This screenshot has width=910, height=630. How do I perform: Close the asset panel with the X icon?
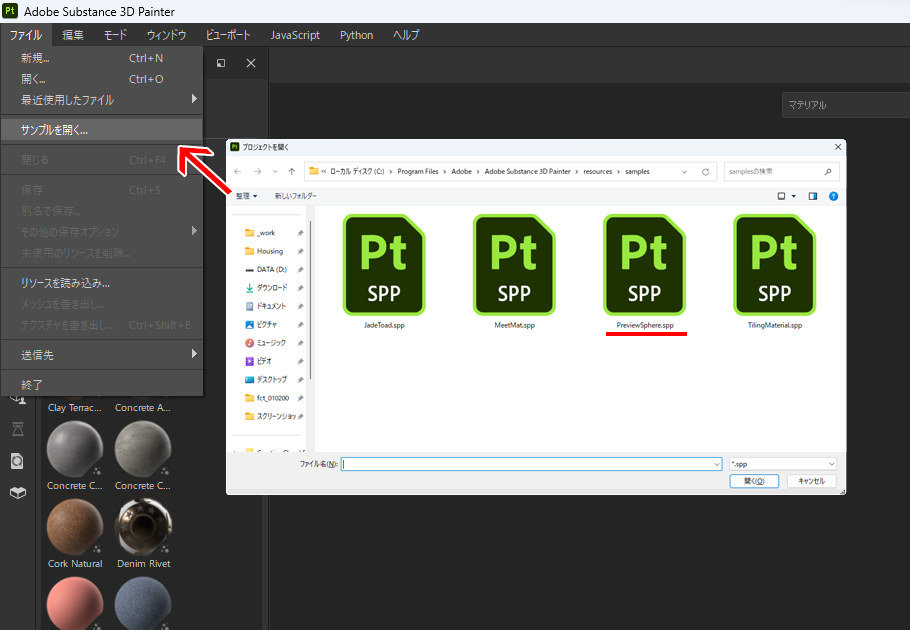tap(251, 63)
